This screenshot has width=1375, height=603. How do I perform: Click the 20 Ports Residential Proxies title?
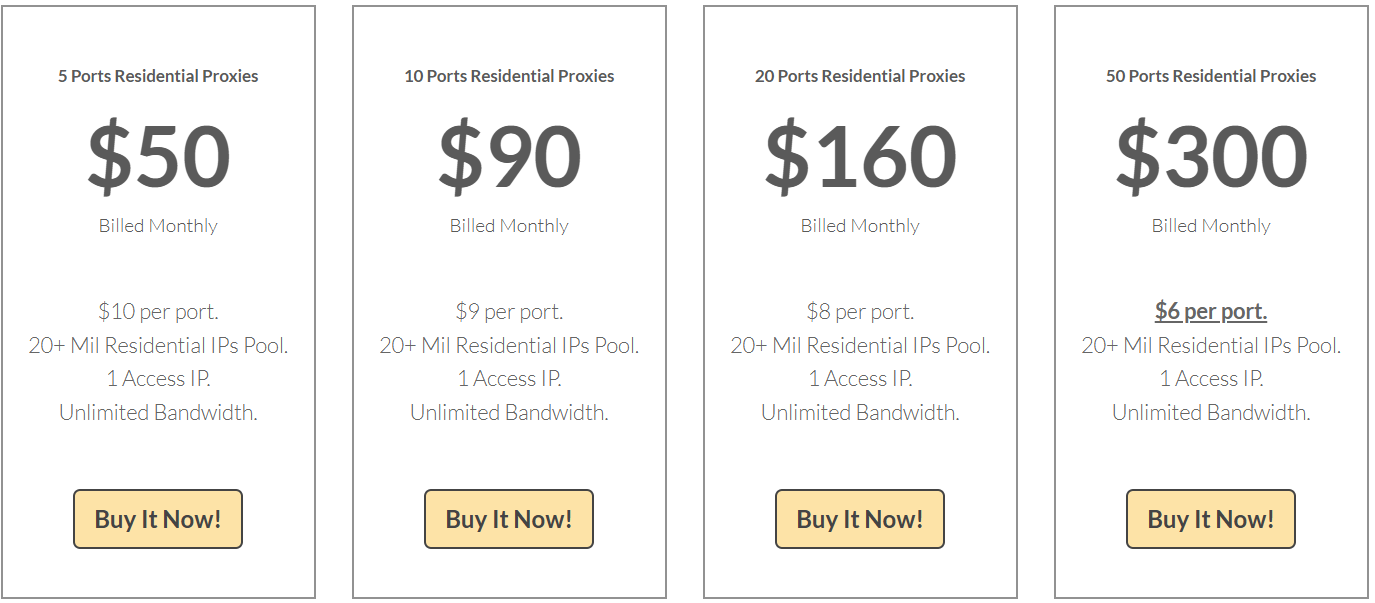coord(860,76)
